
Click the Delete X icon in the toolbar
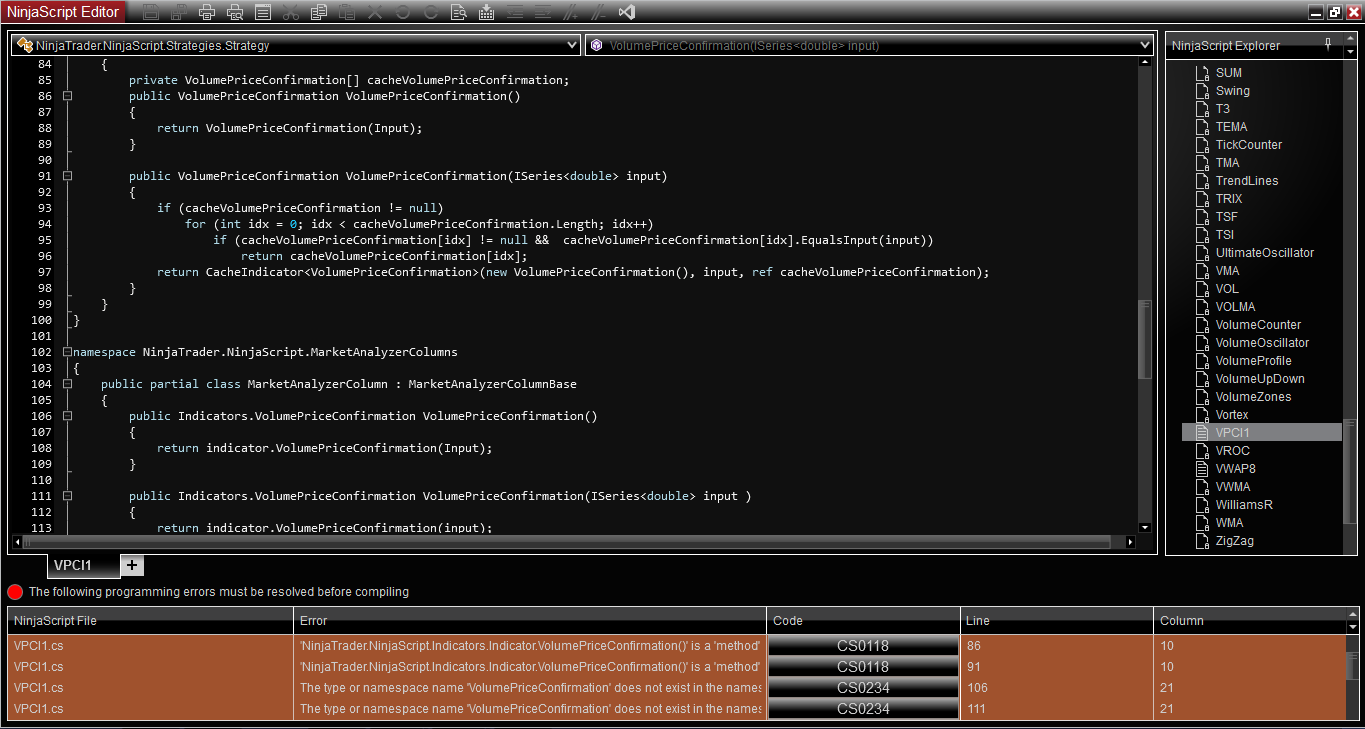(x=375, y=13)
